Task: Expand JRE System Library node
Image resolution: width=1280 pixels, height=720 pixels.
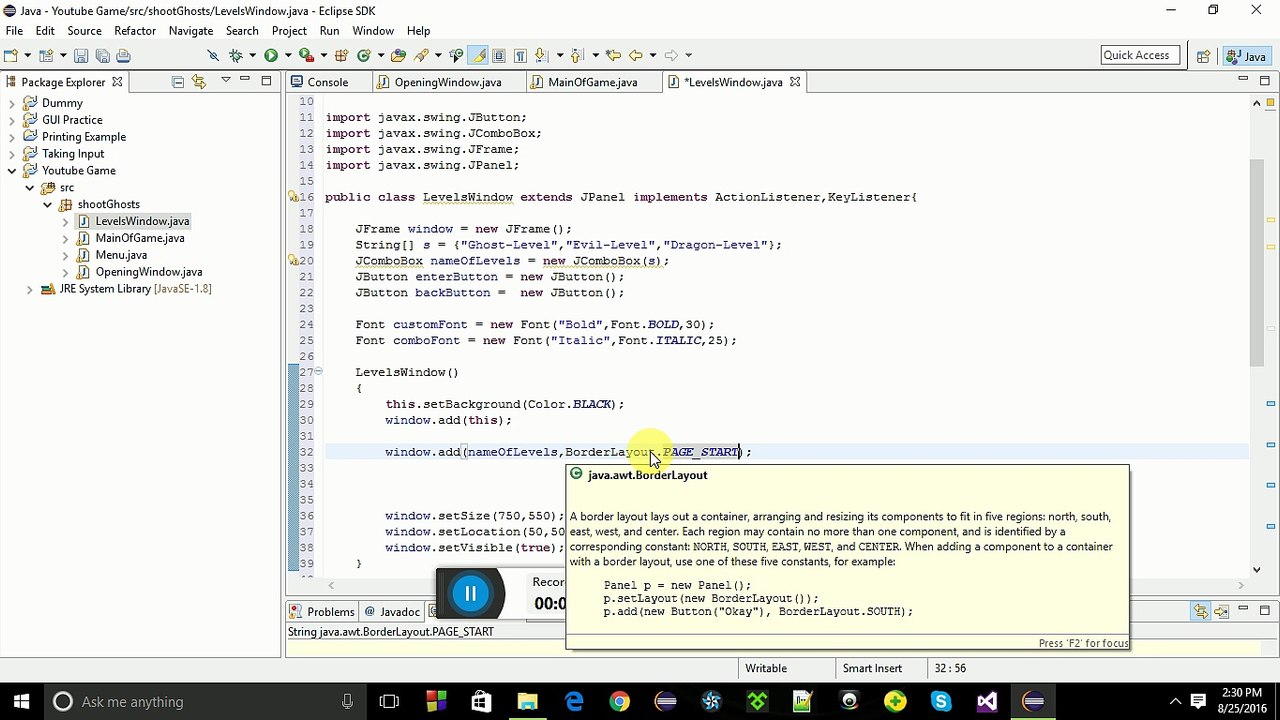Action: (30, 289)
